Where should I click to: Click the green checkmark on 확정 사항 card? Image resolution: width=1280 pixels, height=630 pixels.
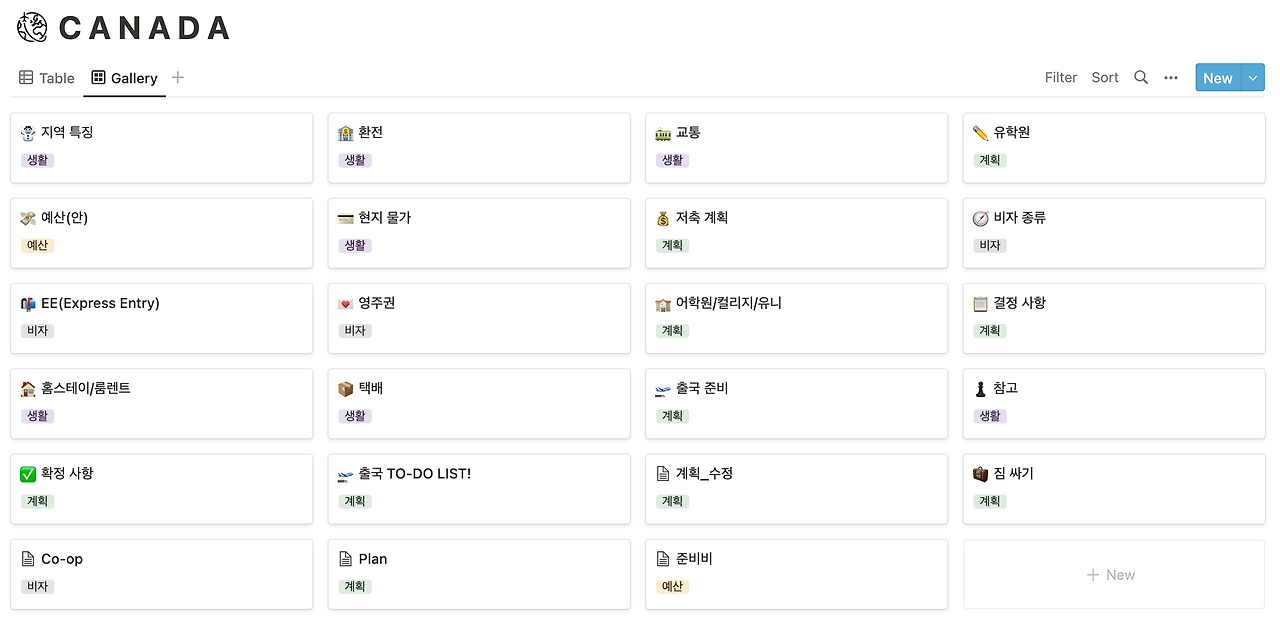(28, 474)
